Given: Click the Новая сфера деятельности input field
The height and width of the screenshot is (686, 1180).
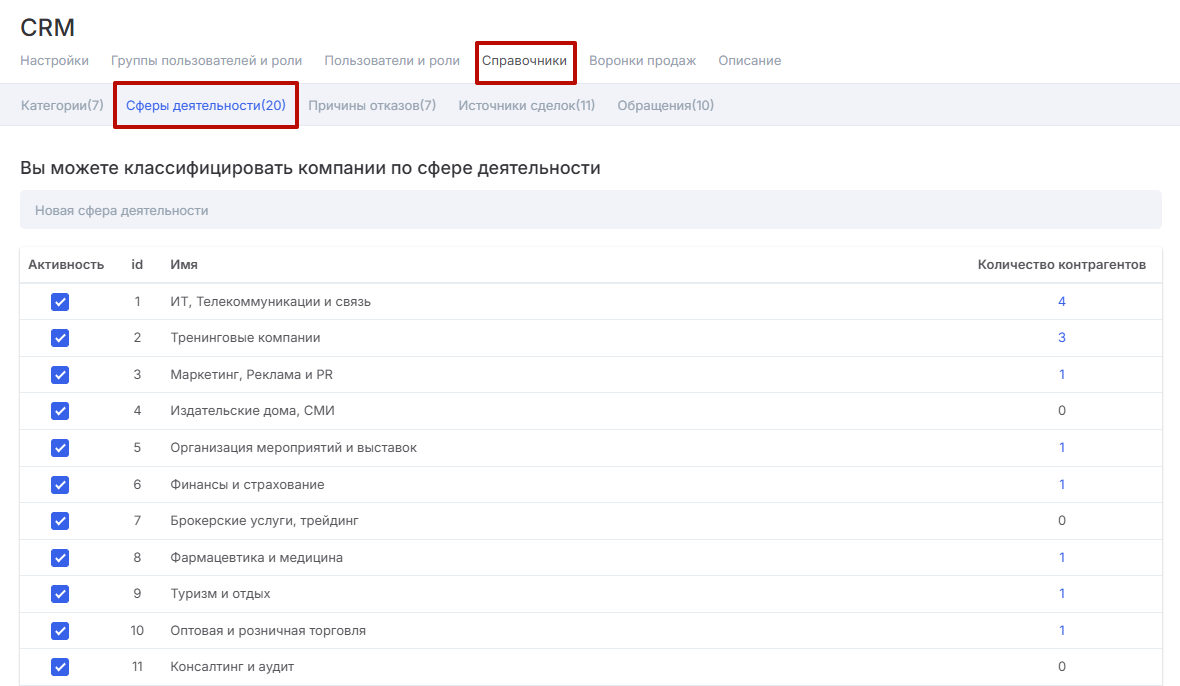Looking at the screenshot, I should [x=590, y=211].
